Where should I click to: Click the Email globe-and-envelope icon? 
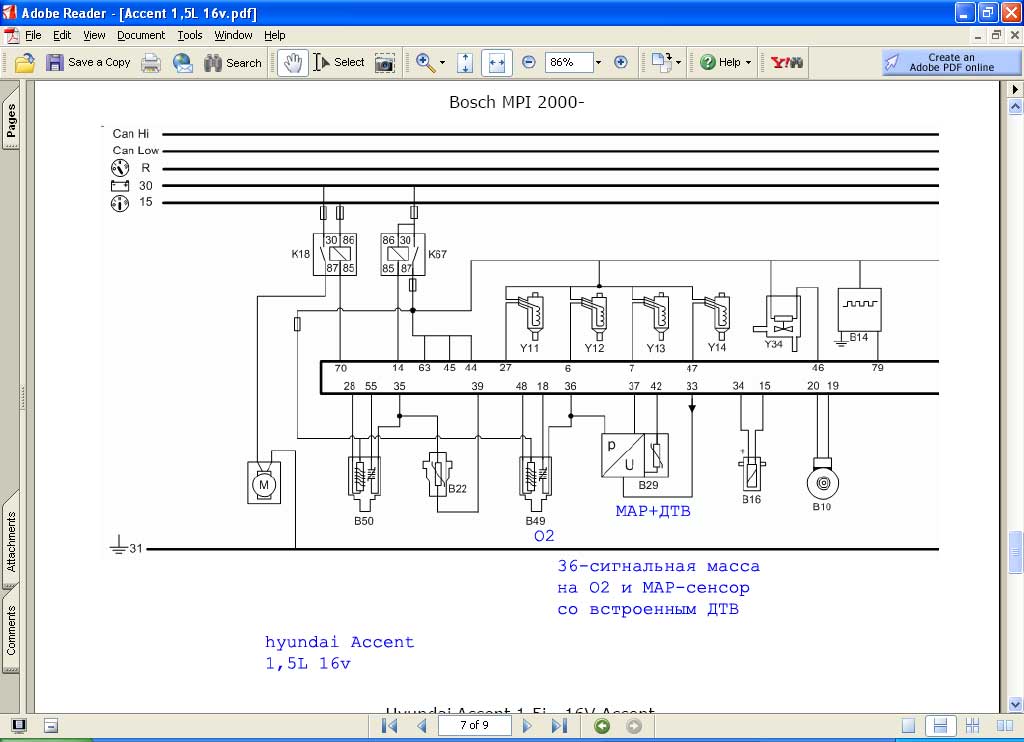(183, 63)
